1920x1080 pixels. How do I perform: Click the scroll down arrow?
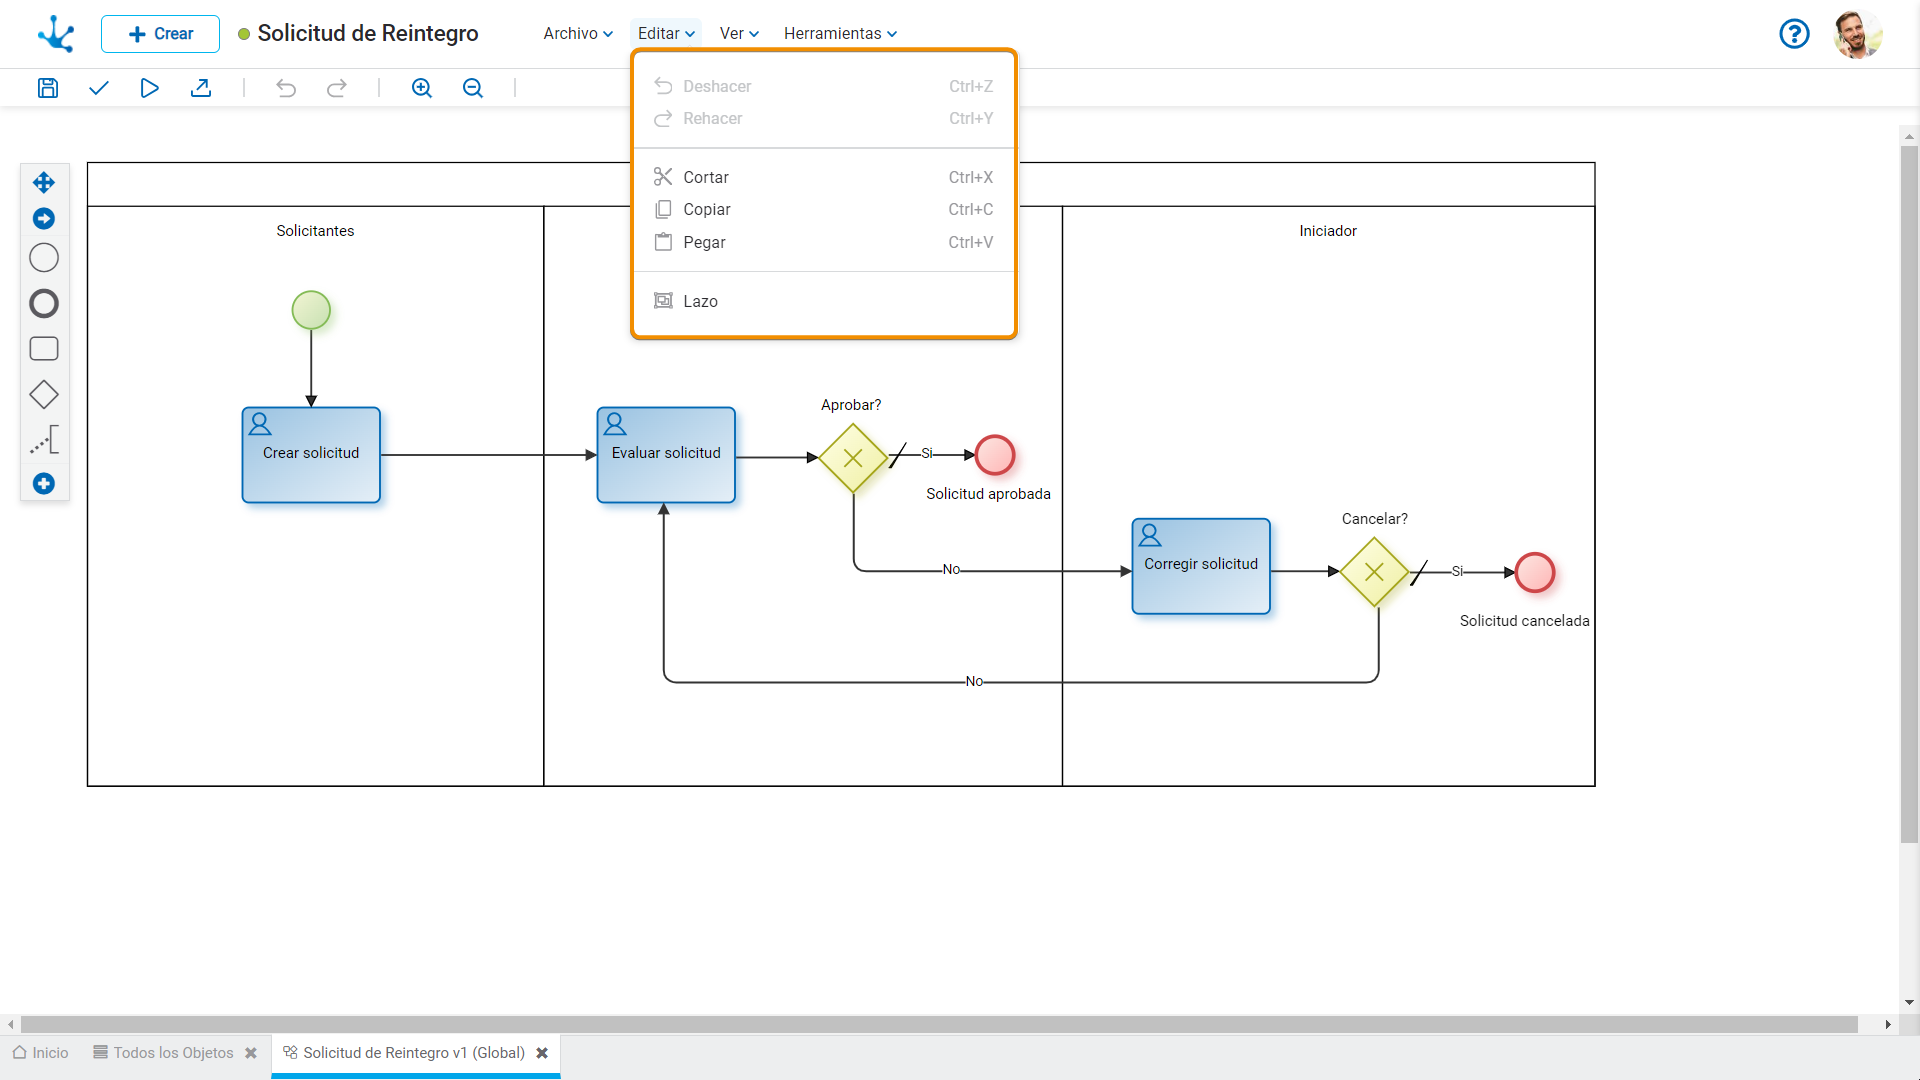pyautogui.click(x=1909, y=1002)
